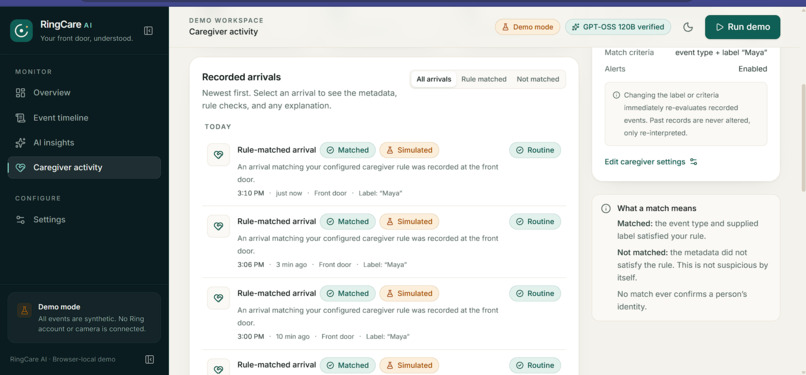Click the Caregiver activity heart icon
This screenshot has width=806, height=375.
pos(21,167)
